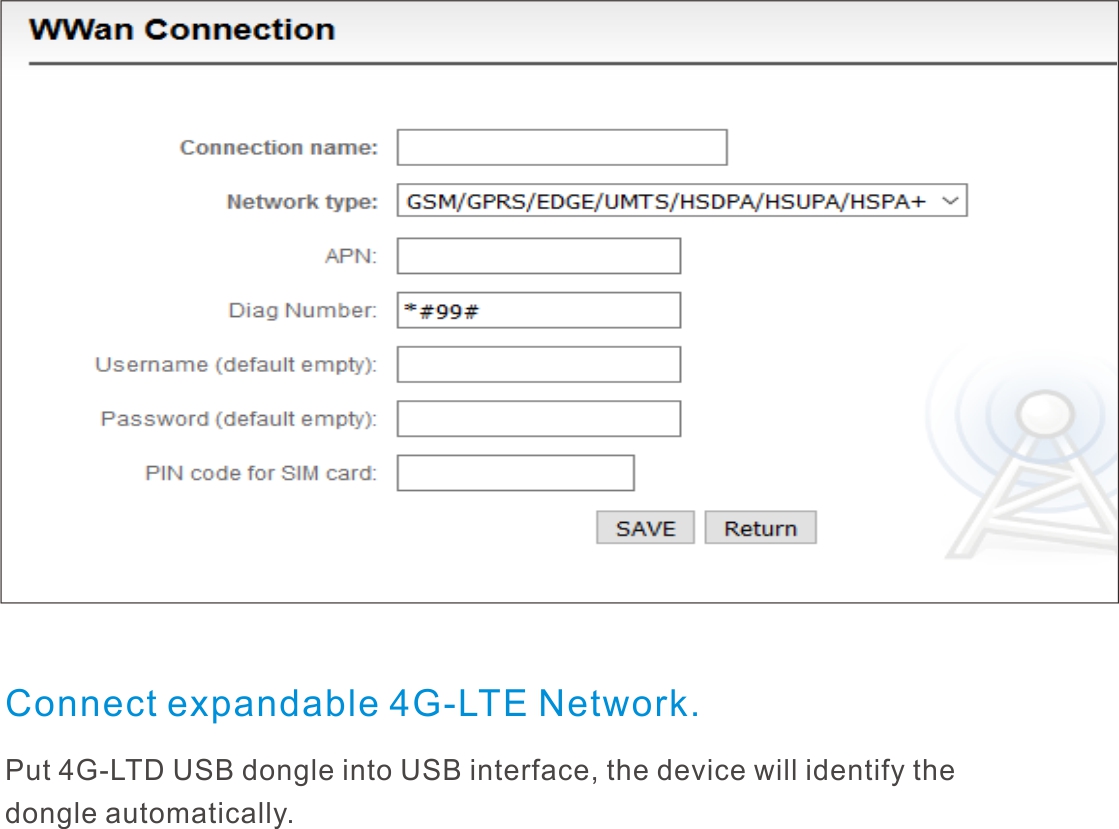Click the Network type label
The height and width of the screenshot is (829, 1119).
(x=302, y=202)
